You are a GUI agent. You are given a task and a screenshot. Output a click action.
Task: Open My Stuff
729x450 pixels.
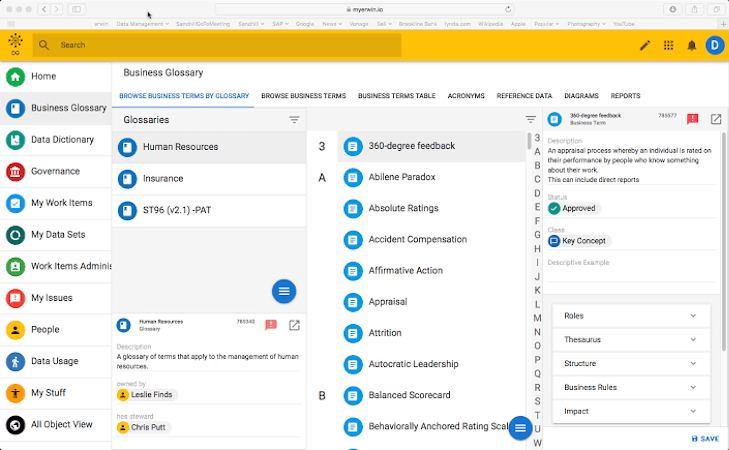56,392
